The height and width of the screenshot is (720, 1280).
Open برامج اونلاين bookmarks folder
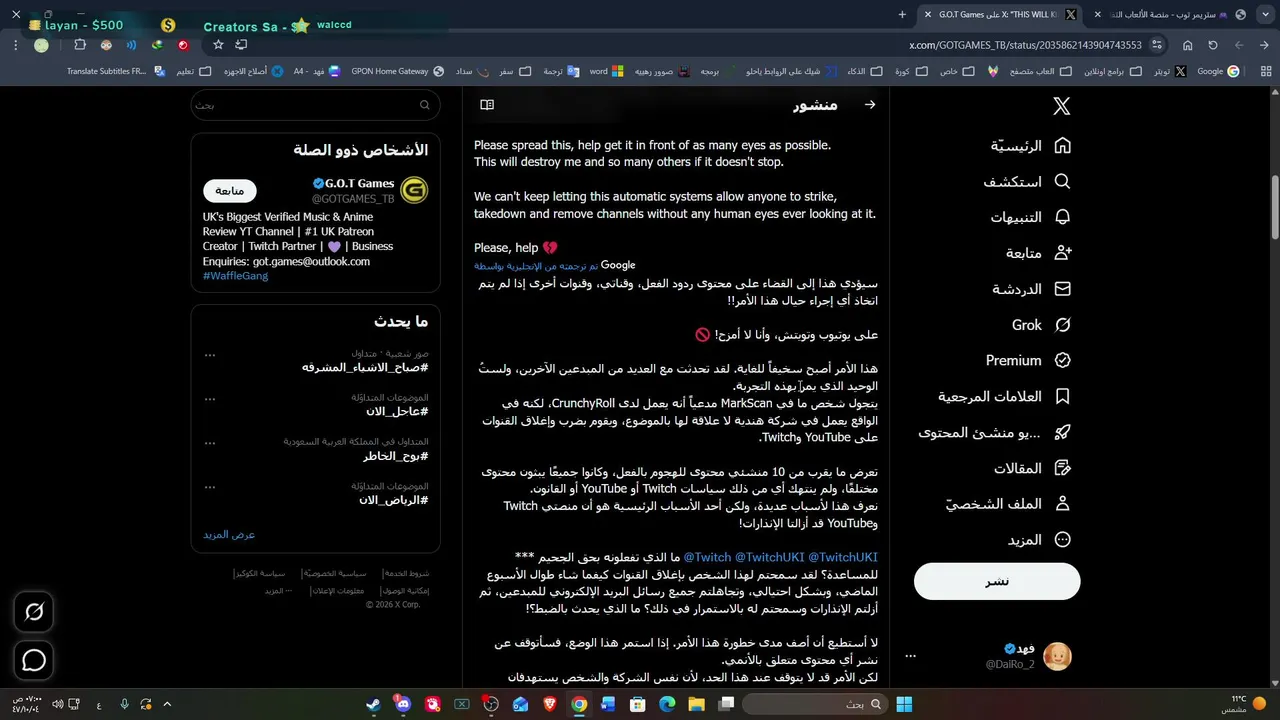coord(1113,71)
